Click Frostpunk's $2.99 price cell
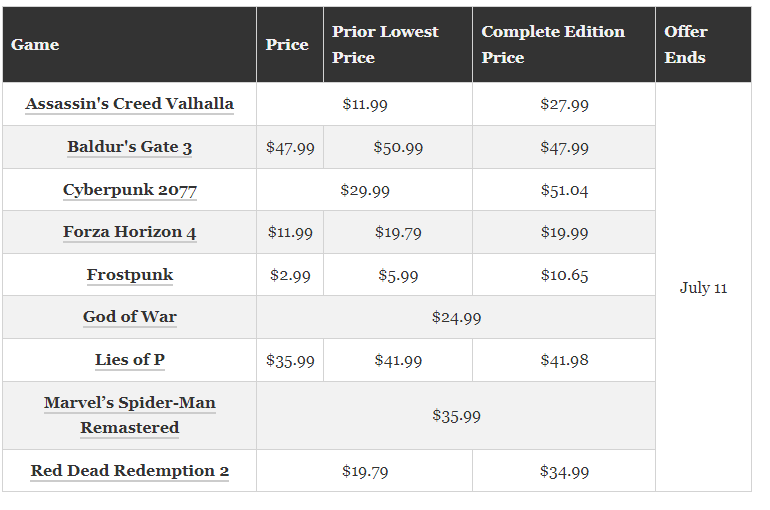 pyautogui.click(x=290, y=275)
